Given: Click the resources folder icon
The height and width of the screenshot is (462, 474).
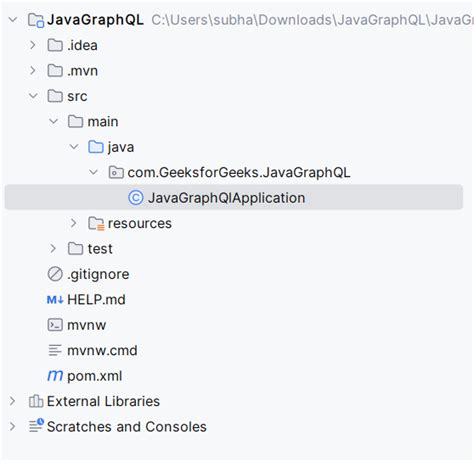Looking at the screenshot, I should coord(96,223).
